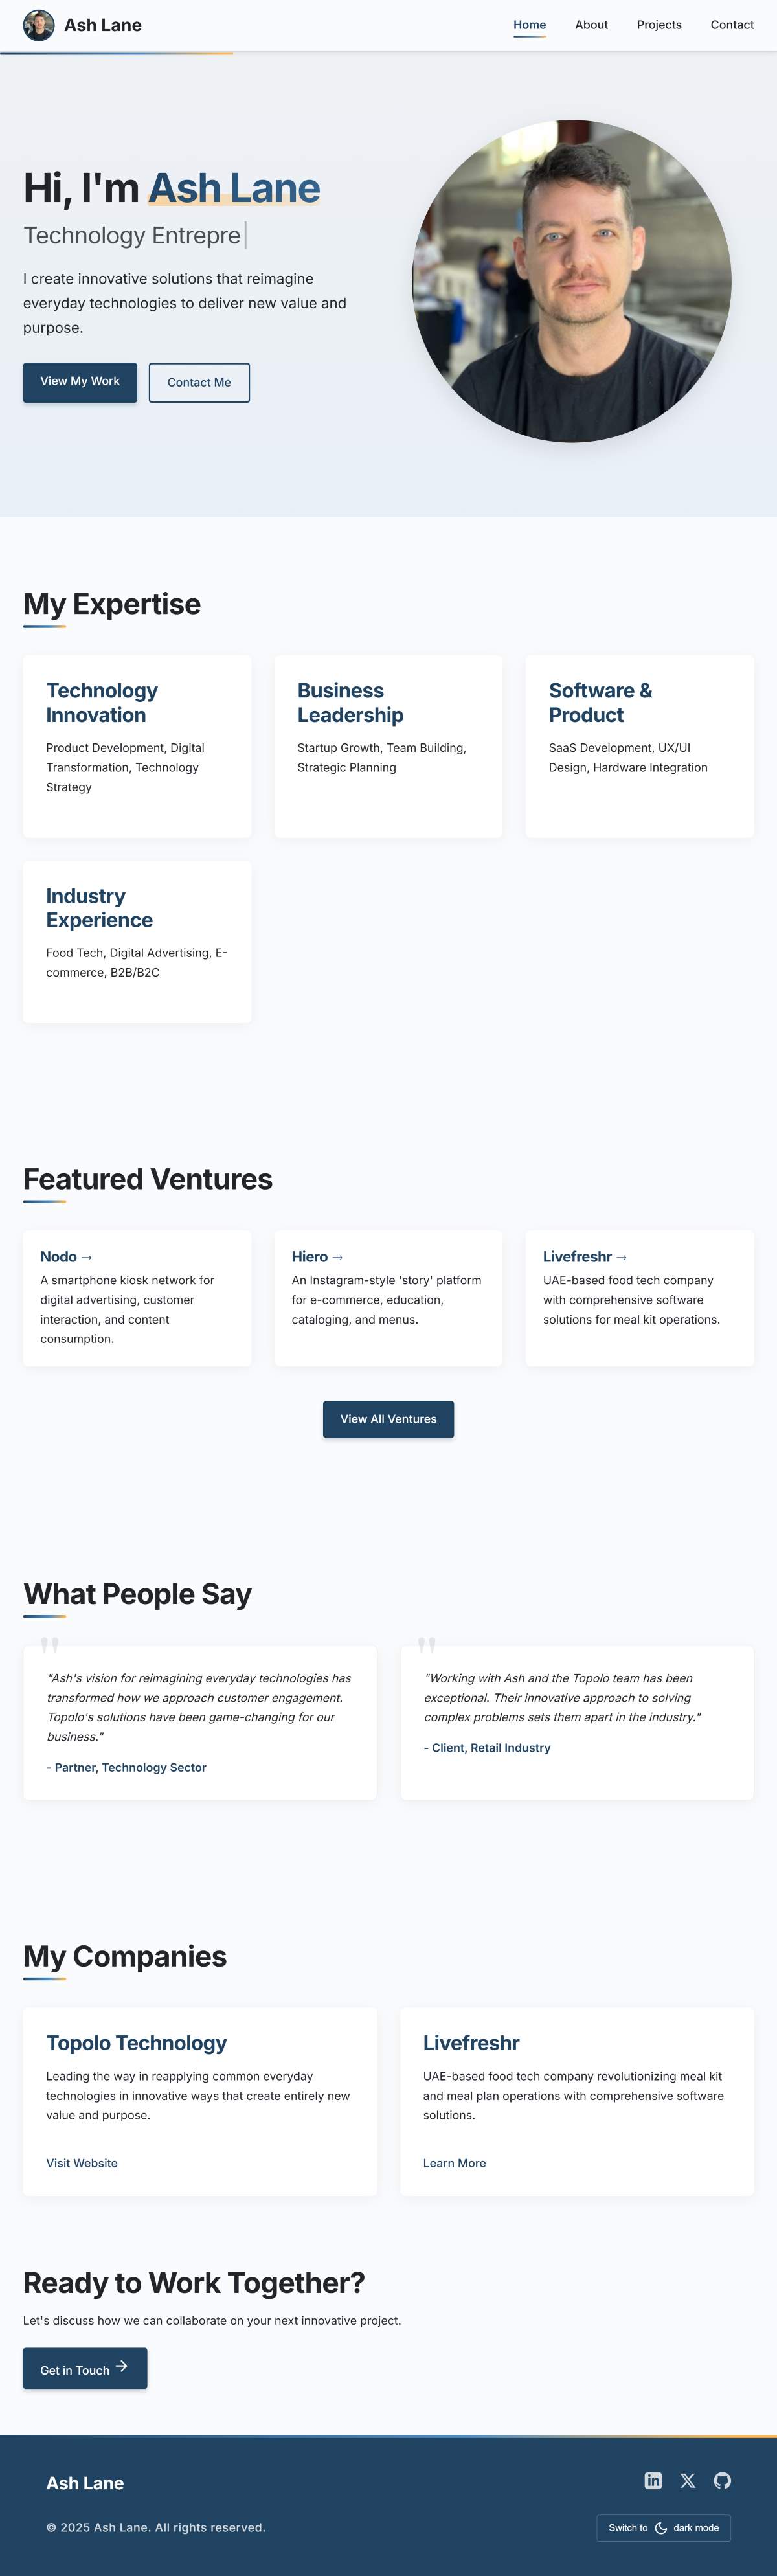777x2576 pixels.
Task: Click the Get in Touch button
Action: pyautogui.click(x=84, y=2368)
